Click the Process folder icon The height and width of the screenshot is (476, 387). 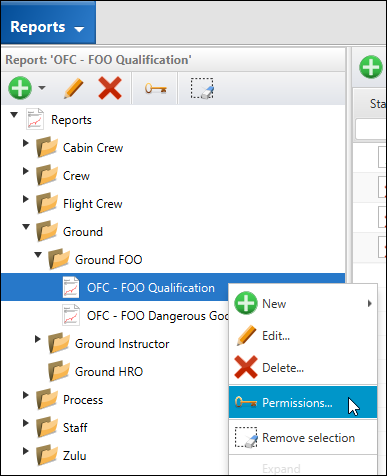coord(47,399)
